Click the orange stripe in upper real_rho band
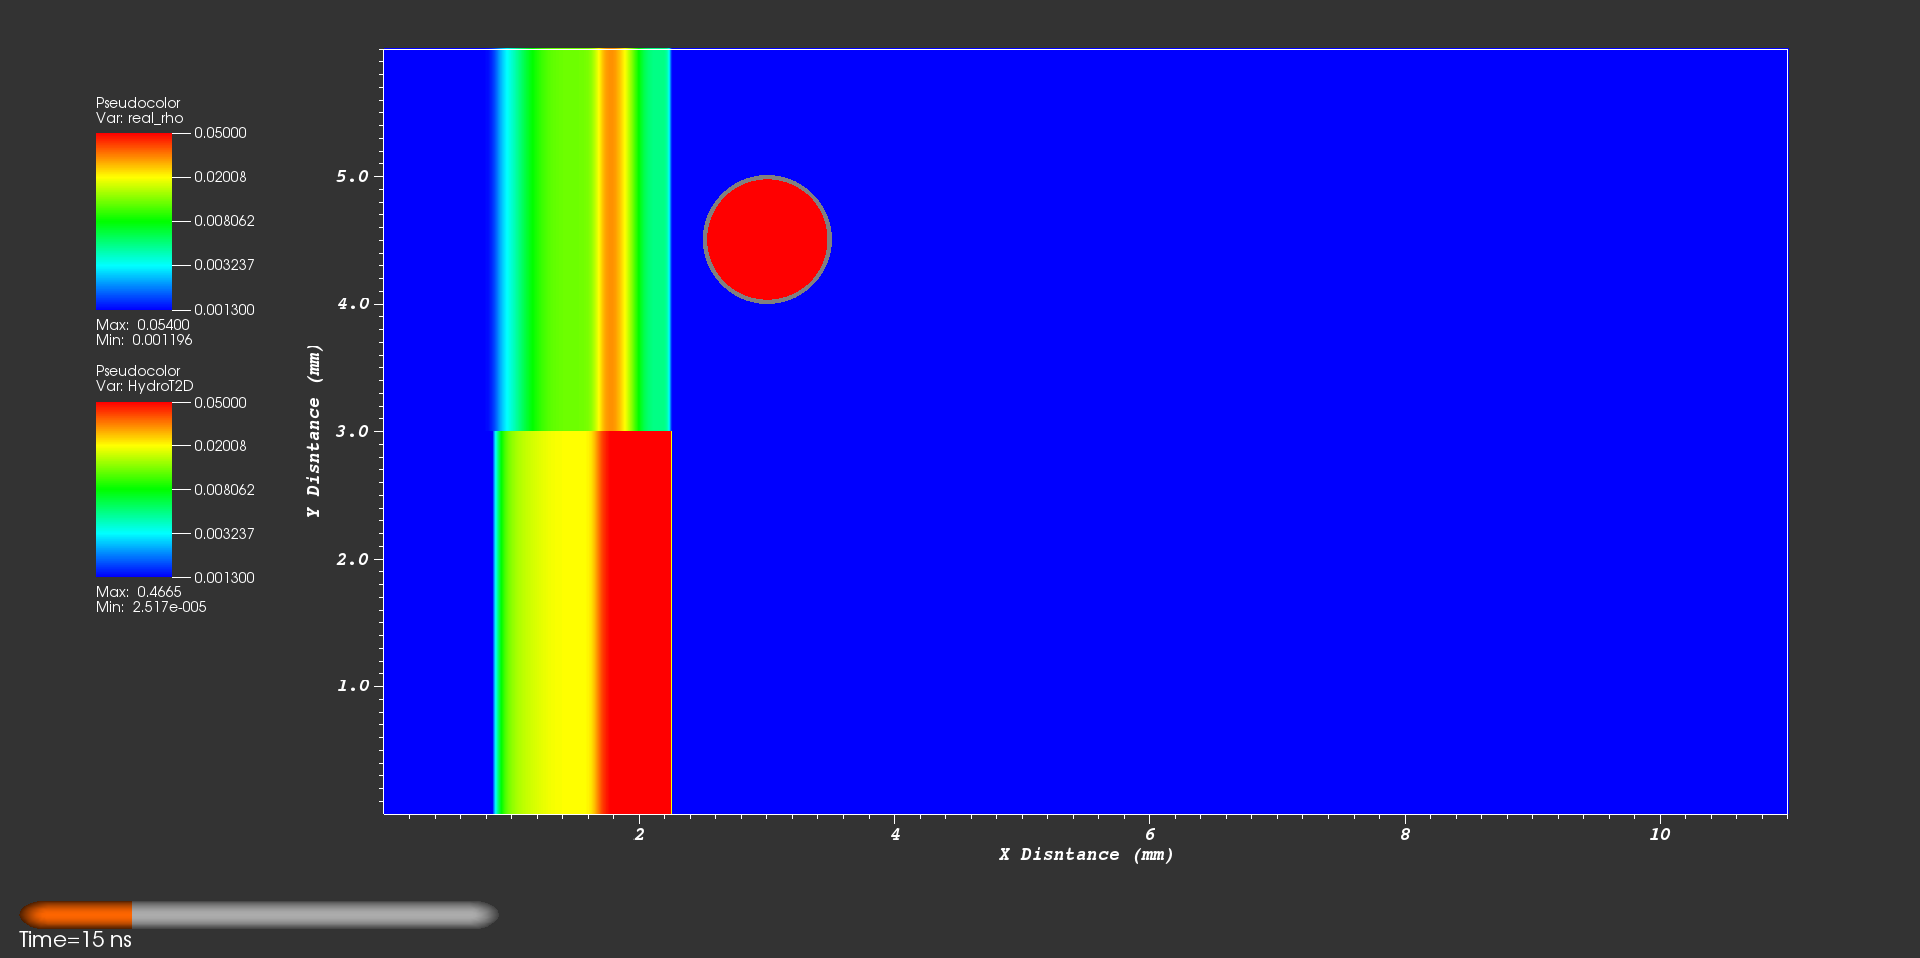Viewport: 1920px width, 958px height. (x=614, y=240)
